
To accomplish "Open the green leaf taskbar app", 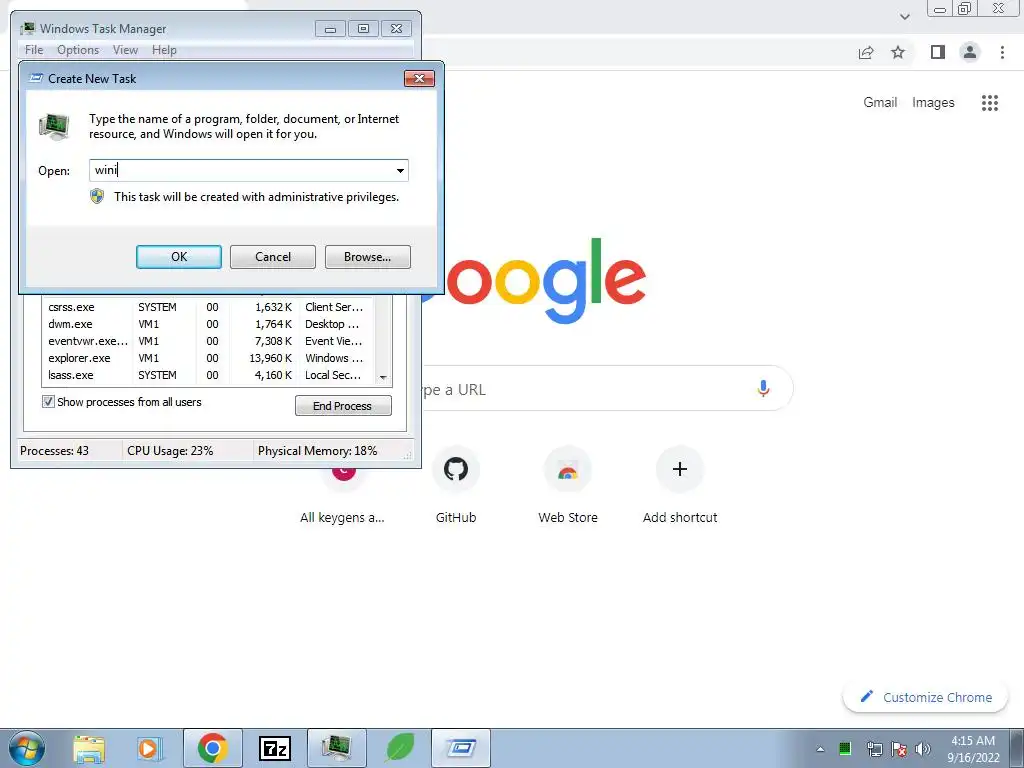I will pos(399,748).
